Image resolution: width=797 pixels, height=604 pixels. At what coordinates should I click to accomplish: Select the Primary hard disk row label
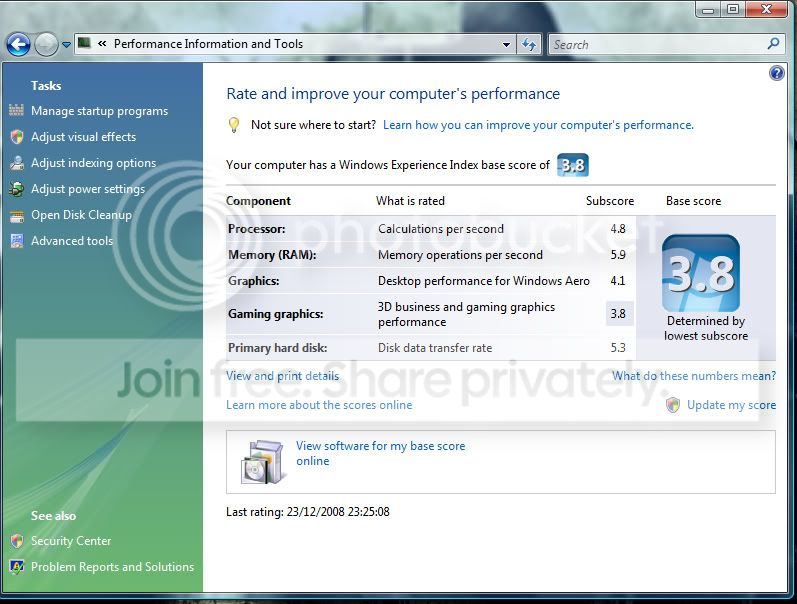coord(278,348)
